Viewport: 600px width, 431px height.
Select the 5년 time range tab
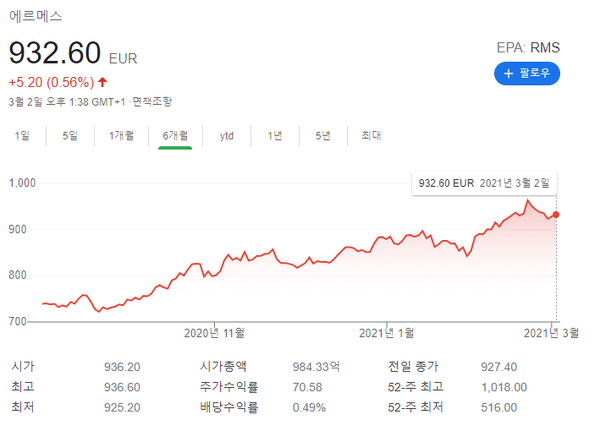[x=323, y=136]
